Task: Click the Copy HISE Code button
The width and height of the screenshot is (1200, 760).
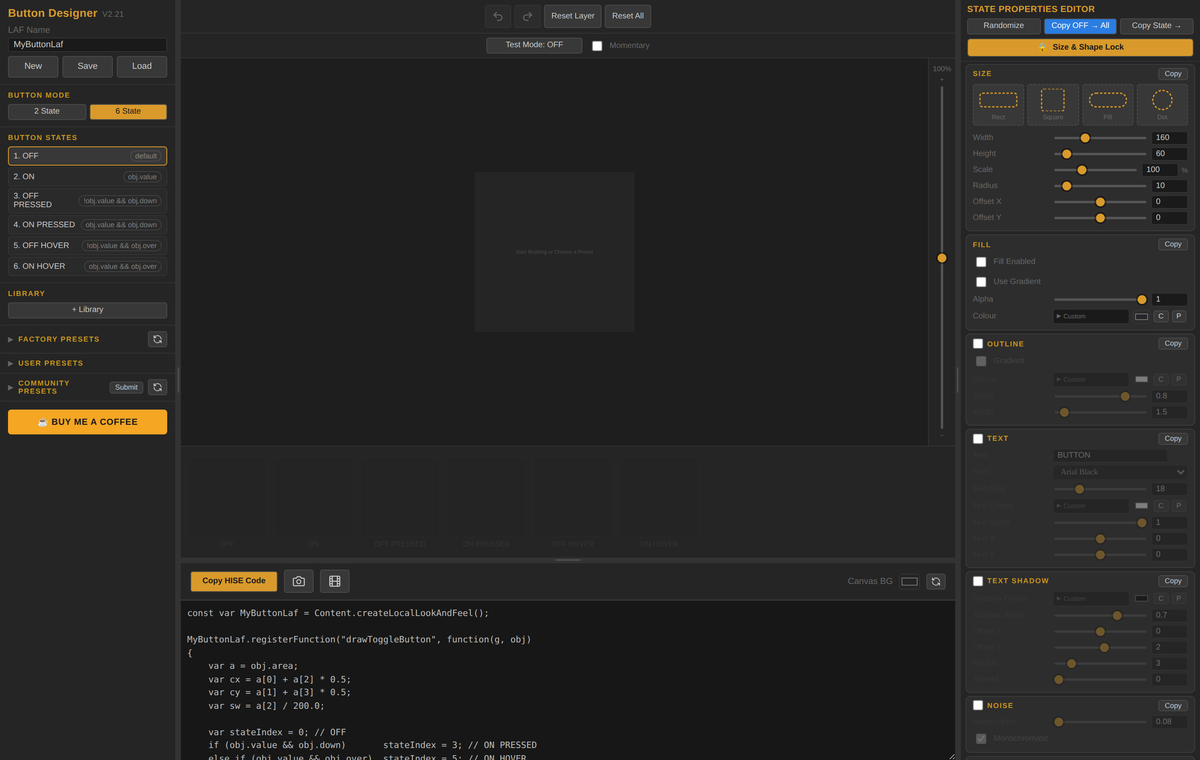Action: click(x=234, y=581)
